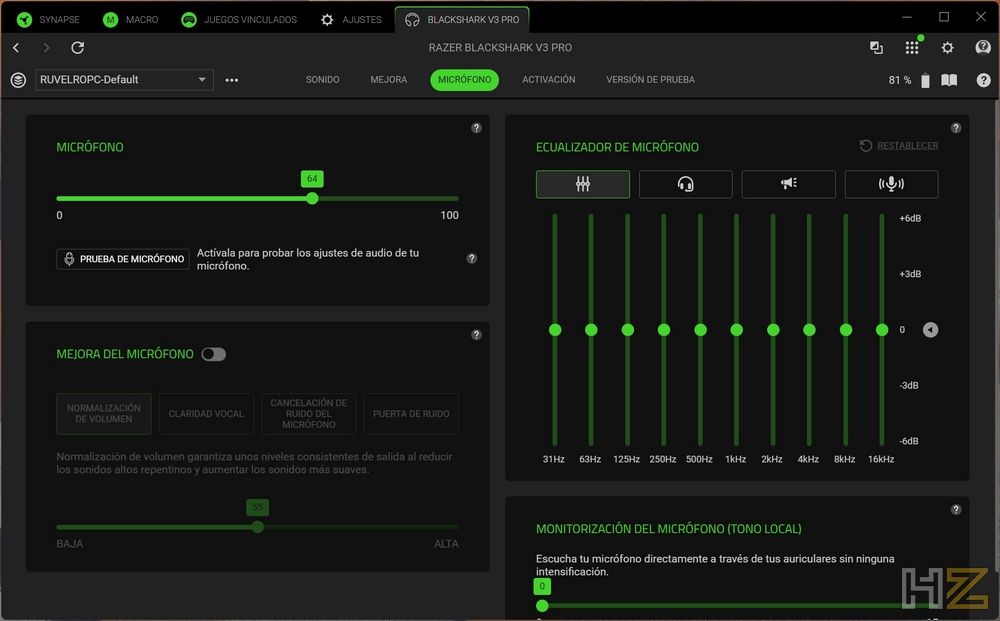
Task: Open the Versión de prueba section
Action: pos(650,80)
